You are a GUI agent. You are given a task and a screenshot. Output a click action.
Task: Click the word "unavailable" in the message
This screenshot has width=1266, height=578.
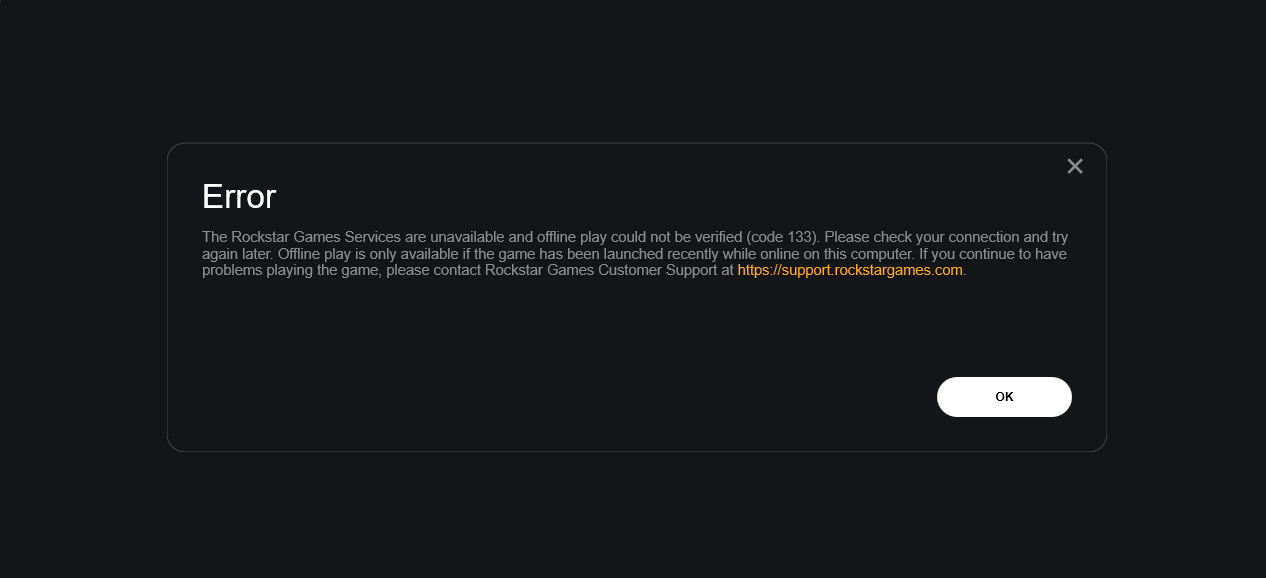467,237
